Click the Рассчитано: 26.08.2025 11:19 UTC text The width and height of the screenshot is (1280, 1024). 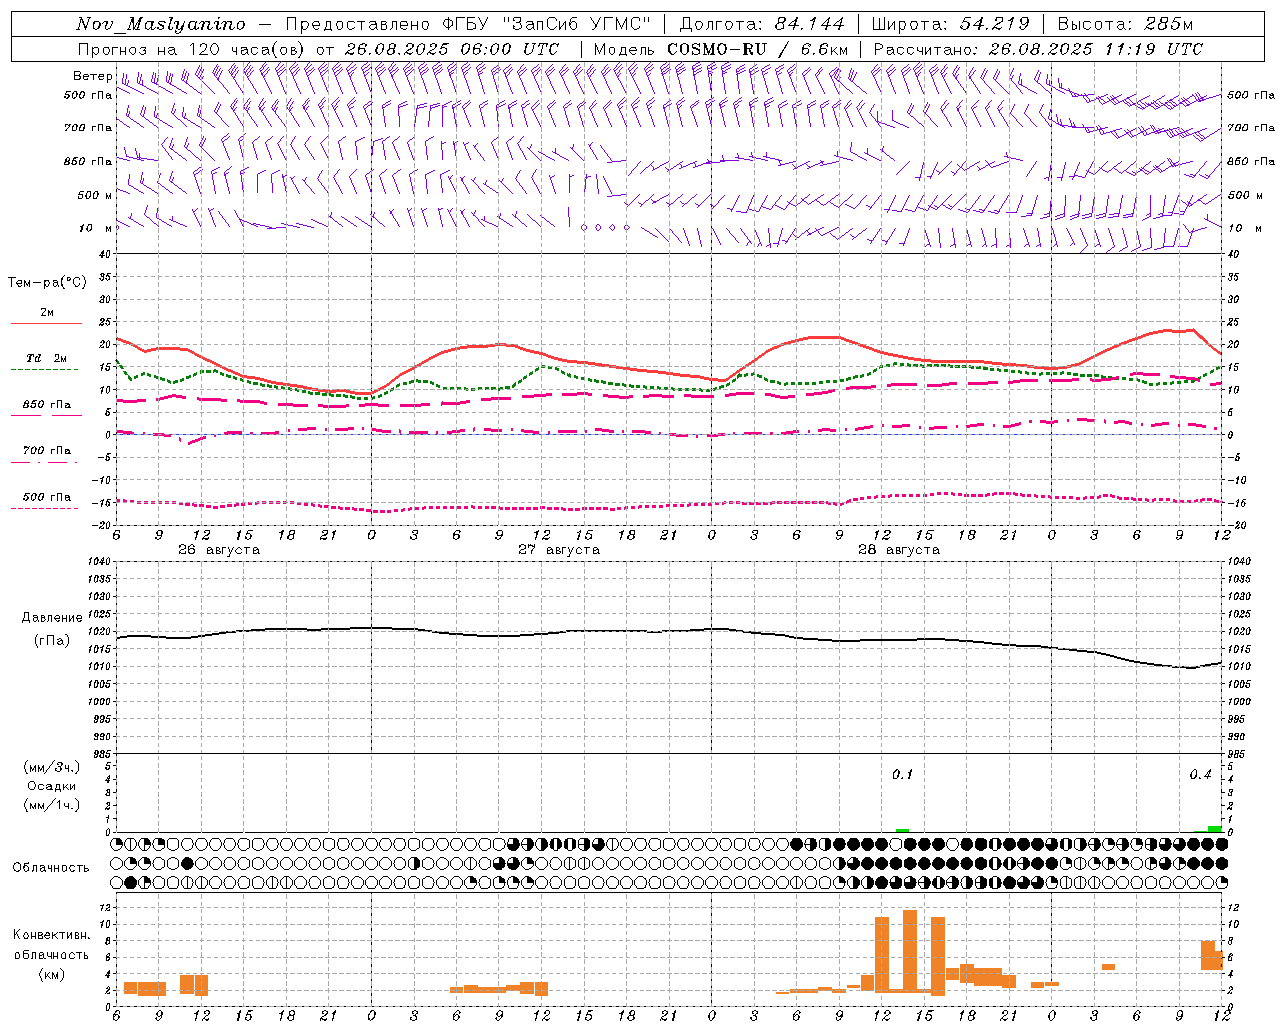(1038, 49)
